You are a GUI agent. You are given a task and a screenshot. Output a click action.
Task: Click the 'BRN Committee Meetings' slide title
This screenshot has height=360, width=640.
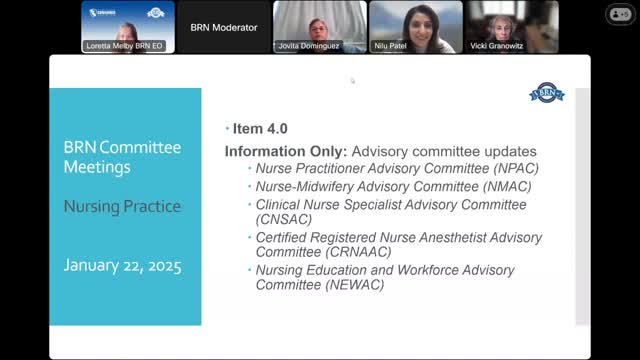click(x=122, y=157)
